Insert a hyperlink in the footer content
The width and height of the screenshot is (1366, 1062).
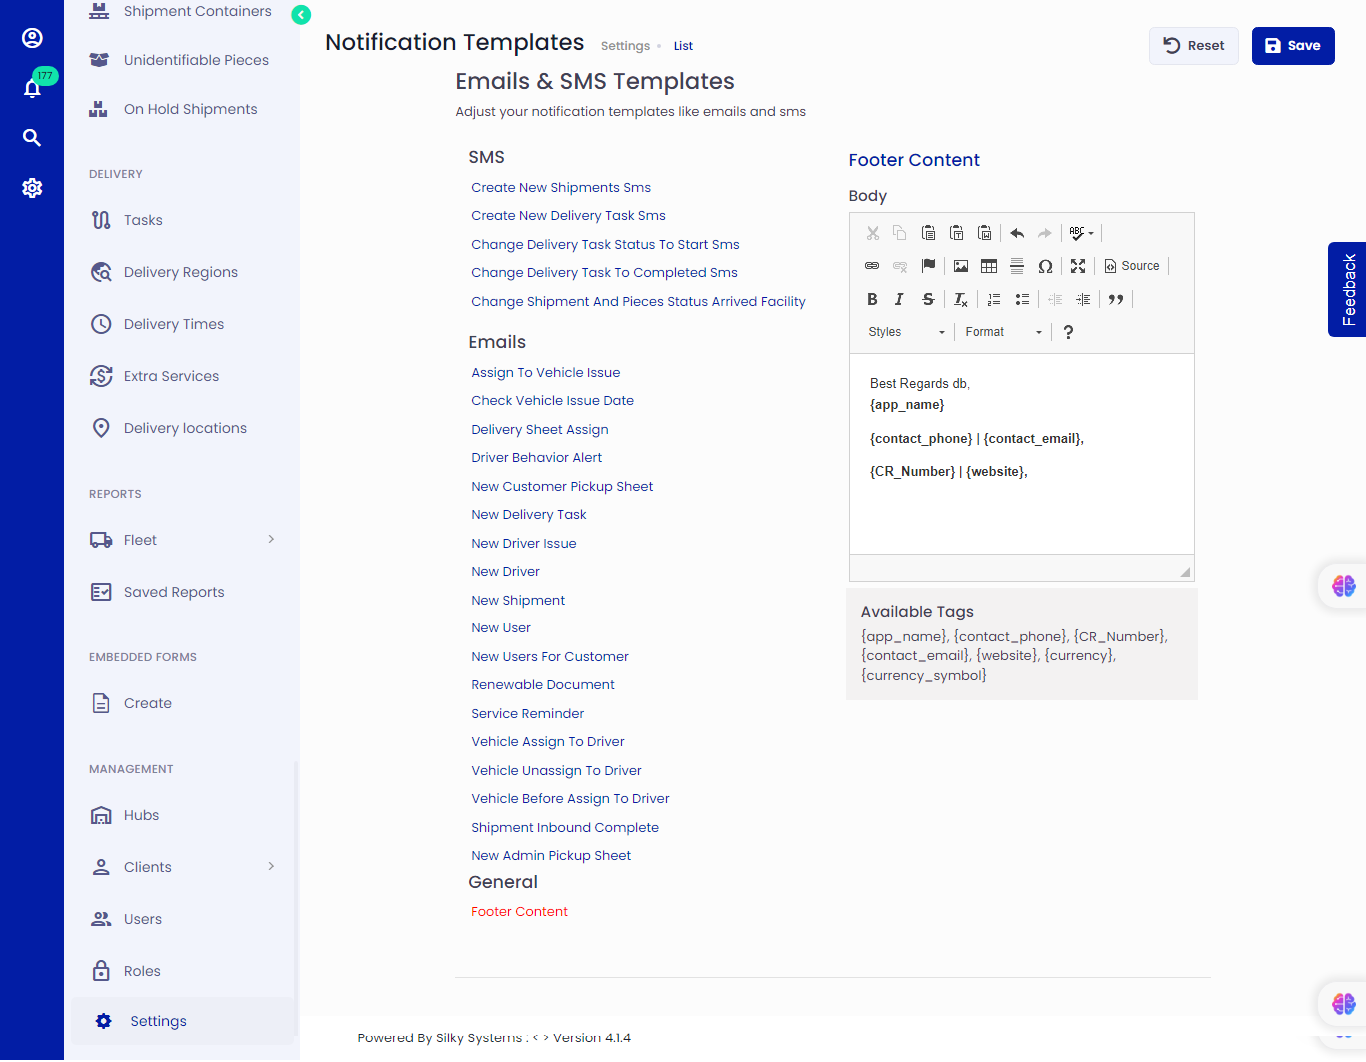[x=871, y=265]
